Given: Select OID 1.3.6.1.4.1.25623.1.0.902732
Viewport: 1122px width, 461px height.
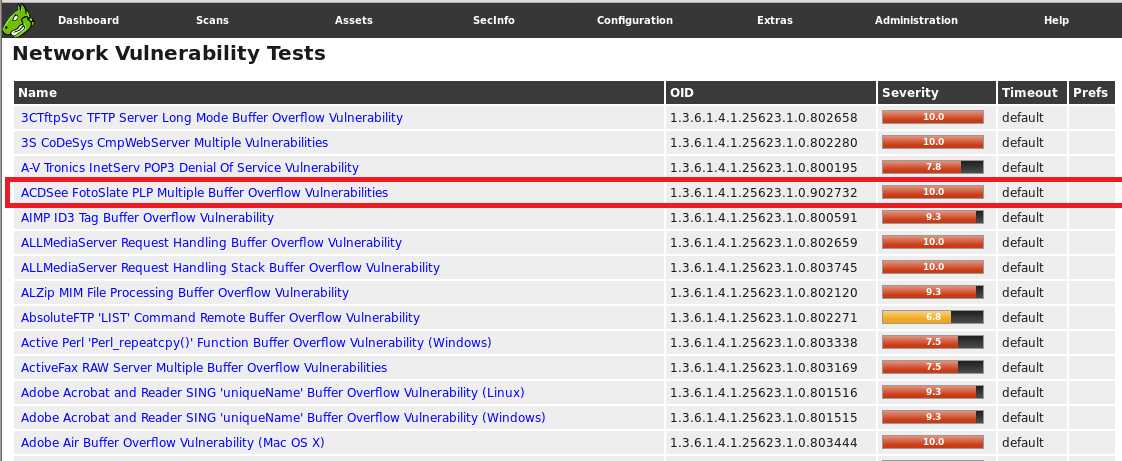Looking at the screenshot, I should tap(764, 193).
